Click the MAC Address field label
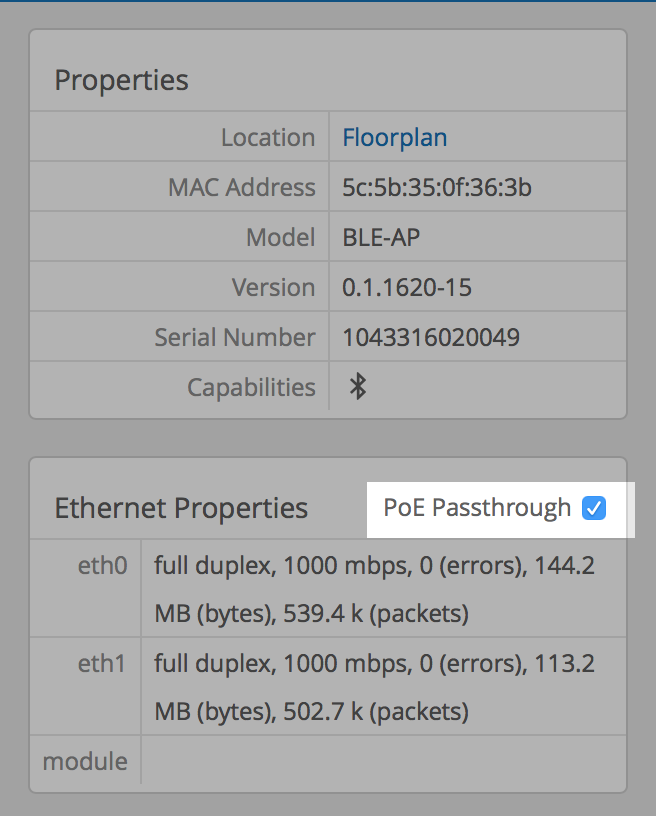Viewport: 656px width, 816px height. (x=241, y=187)
